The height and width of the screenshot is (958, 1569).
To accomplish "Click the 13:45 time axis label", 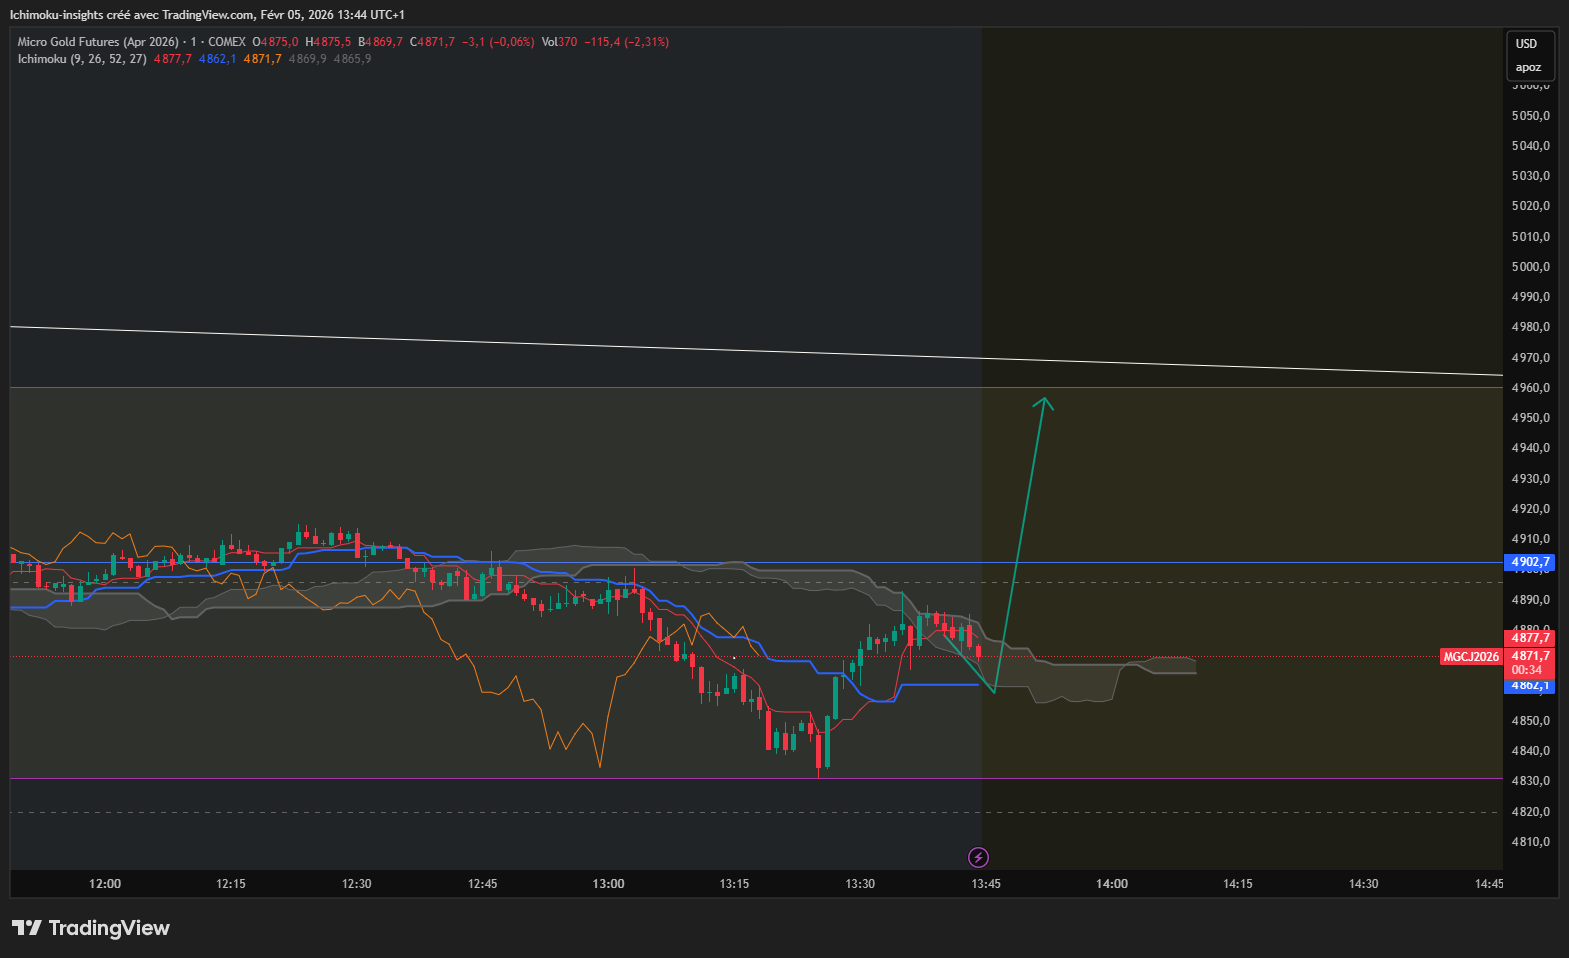I will pyautogui.click(x=986, y=884).
